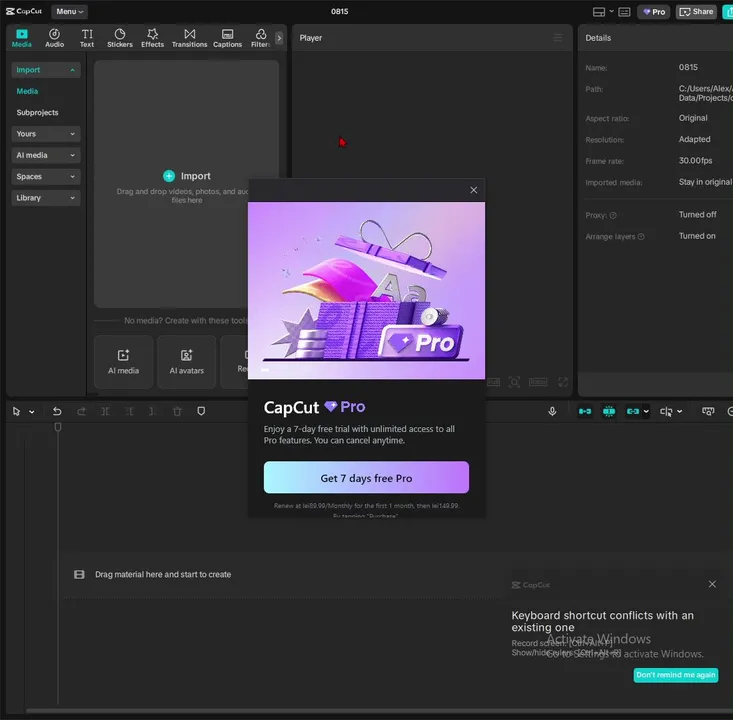Select Media in the sidebar
This screenshot has width=733, height=720.
click(27, 91)
